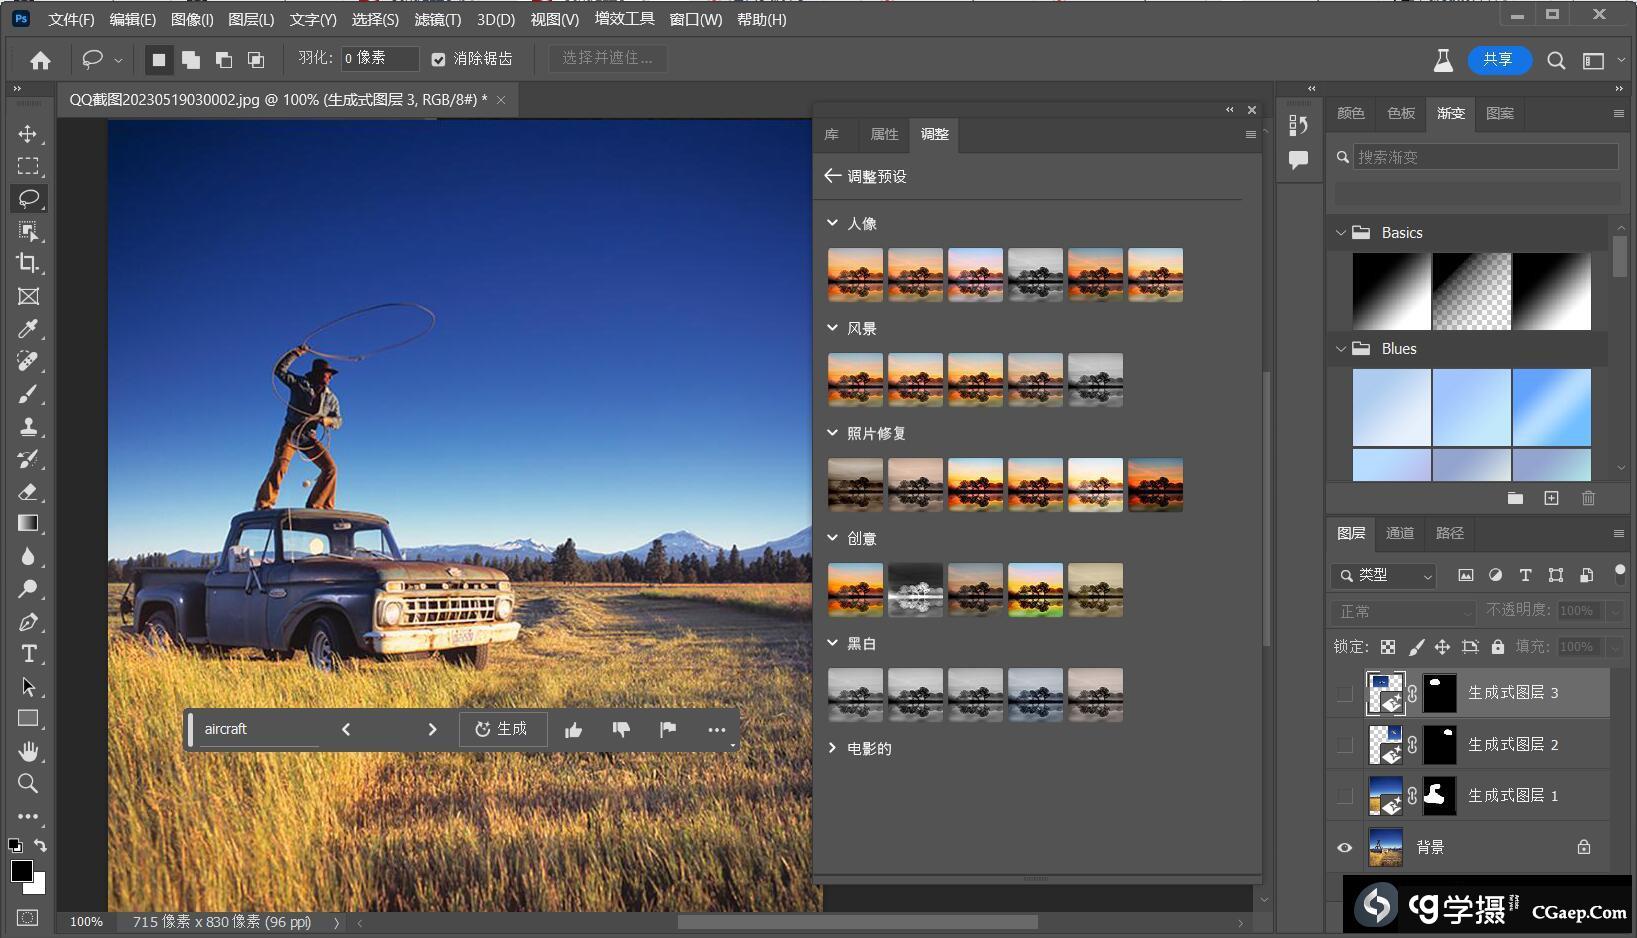Open the 滤镜(T) menu
1637x938 pixels.
pyautogui.click(x=437, y=19)
